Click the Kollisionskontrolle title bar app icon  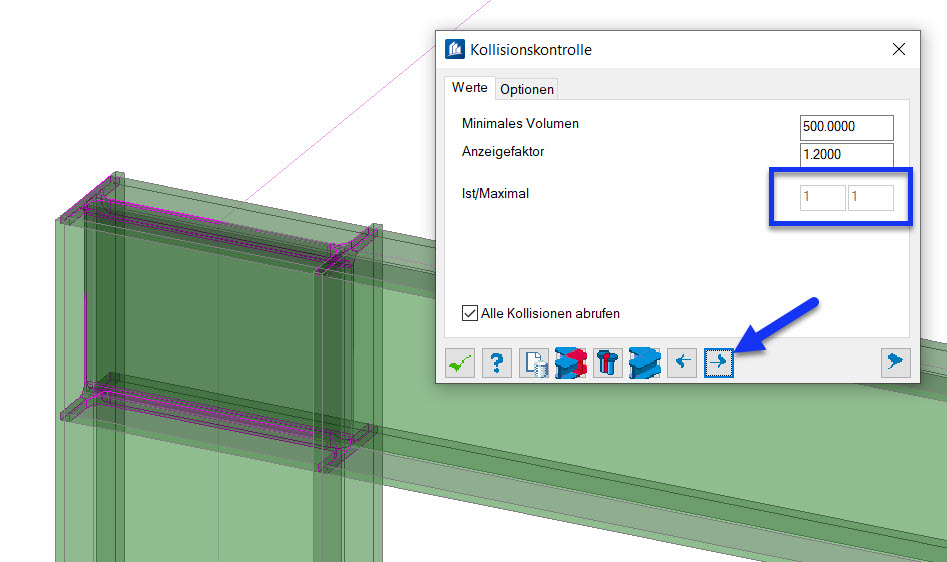tap(455, 49)
